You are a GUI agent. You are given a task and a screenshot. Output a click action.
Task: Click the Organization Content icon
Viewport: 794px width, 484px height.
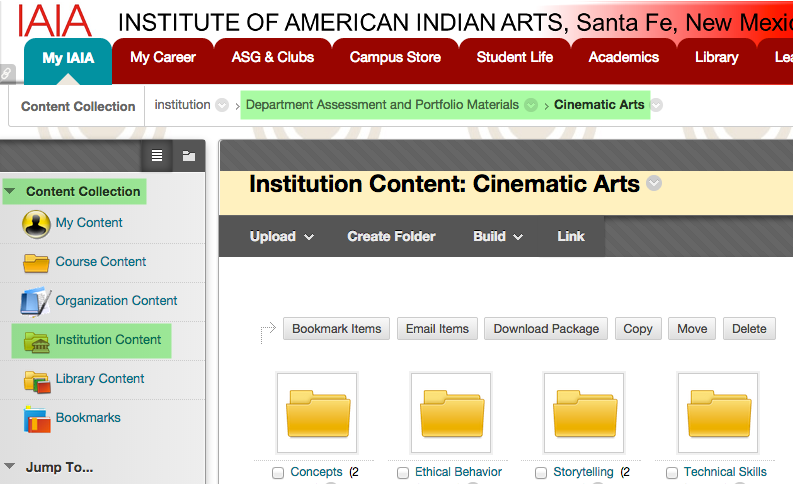(x=36, y=301)
